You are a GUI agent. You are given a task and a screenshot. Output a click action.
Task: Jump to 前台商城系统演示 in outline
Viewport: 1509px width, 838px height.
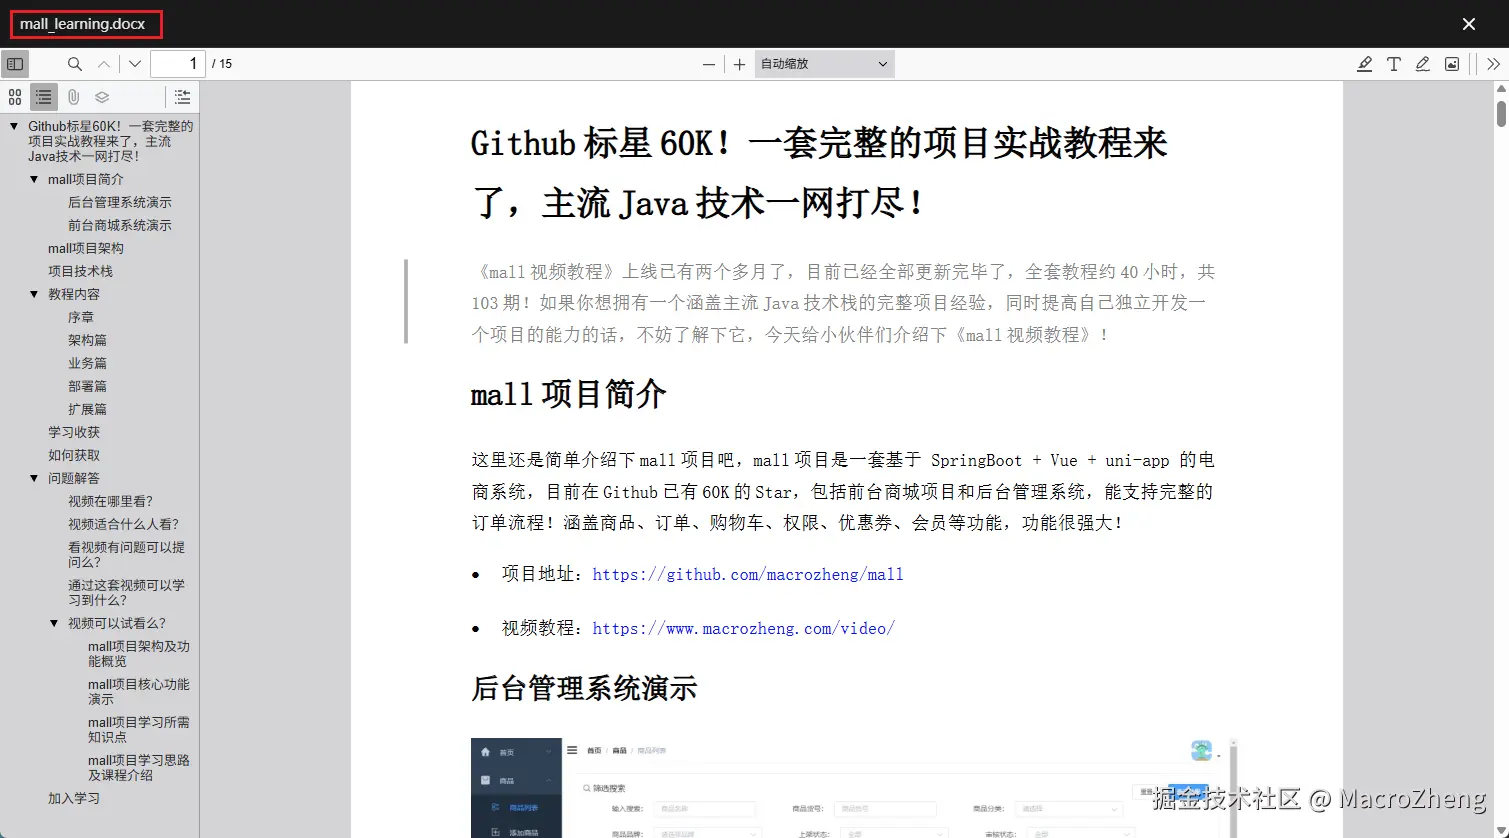click(x=120, y=226)
